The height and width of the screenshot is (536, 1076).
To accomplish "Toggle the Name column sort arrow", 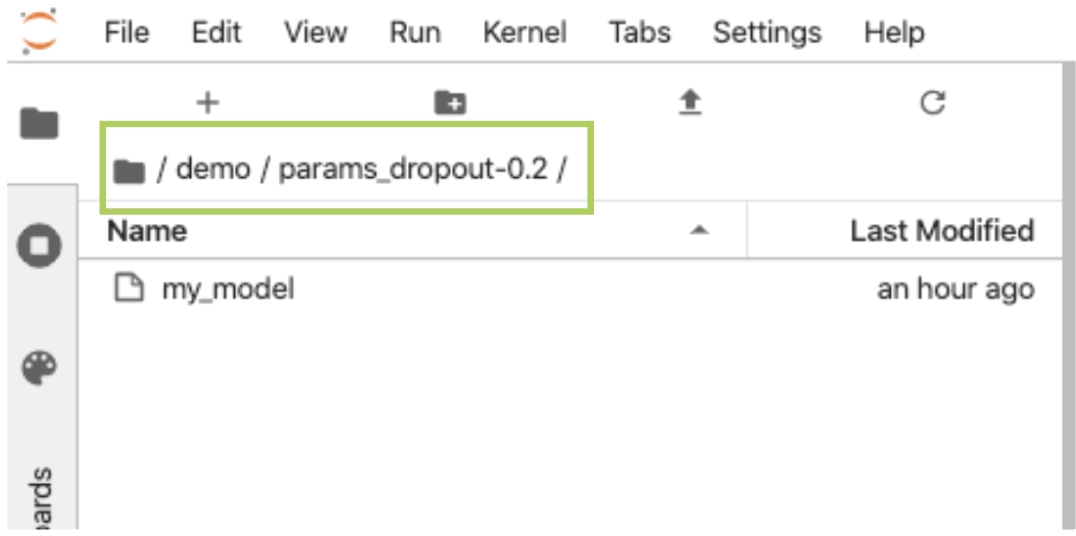I will pos(699,231).
